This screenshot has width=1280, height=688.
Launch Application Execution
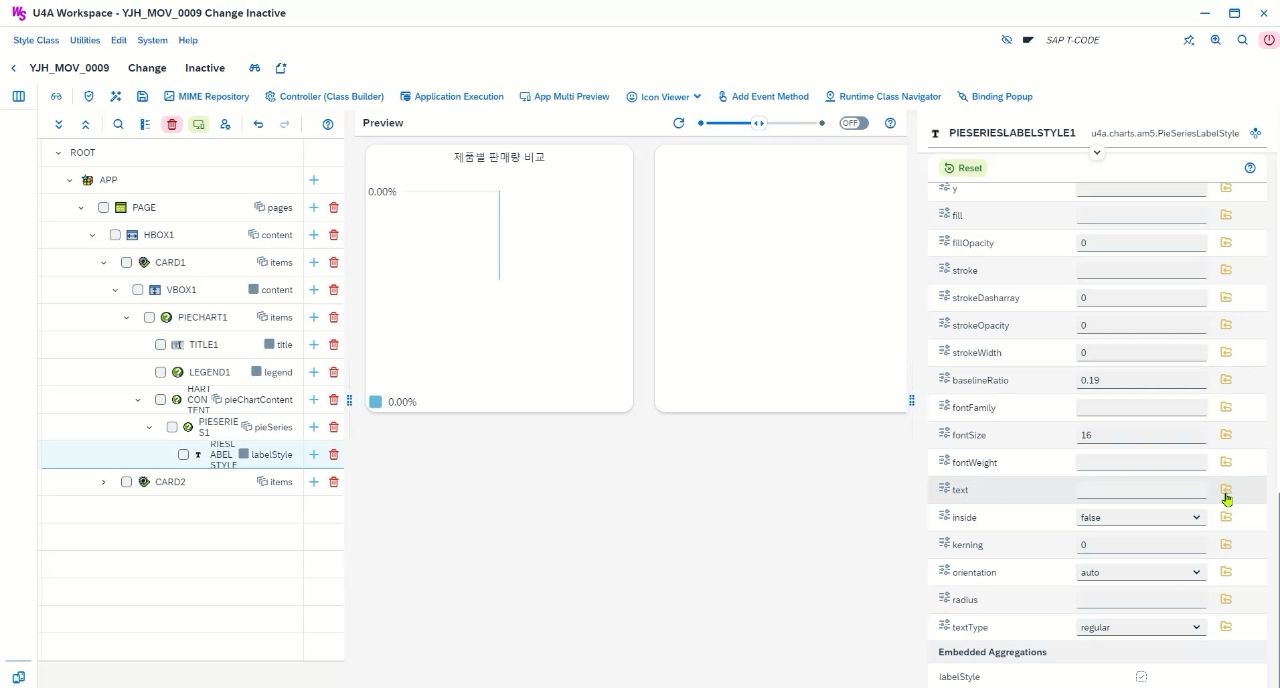coord(452,97)
